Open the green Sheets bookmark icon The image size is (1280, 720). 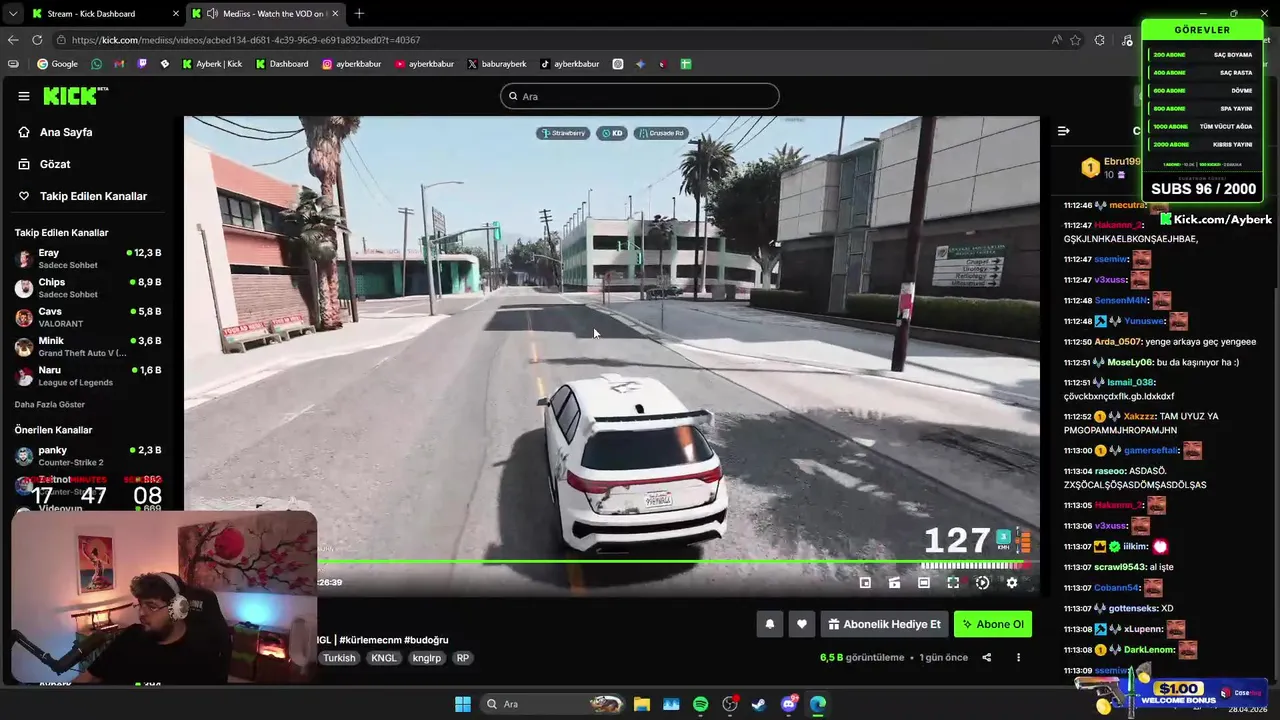(x=686, y=64)
